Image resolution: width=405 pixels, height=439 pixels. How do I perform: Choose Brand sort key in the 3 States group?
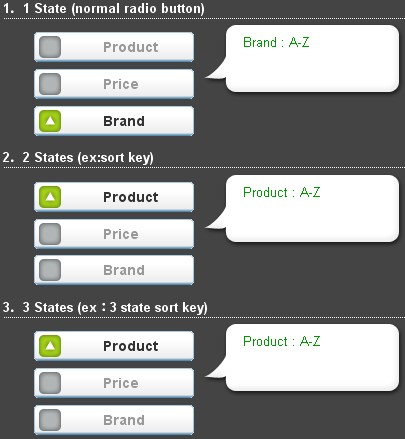click(114, 420)
